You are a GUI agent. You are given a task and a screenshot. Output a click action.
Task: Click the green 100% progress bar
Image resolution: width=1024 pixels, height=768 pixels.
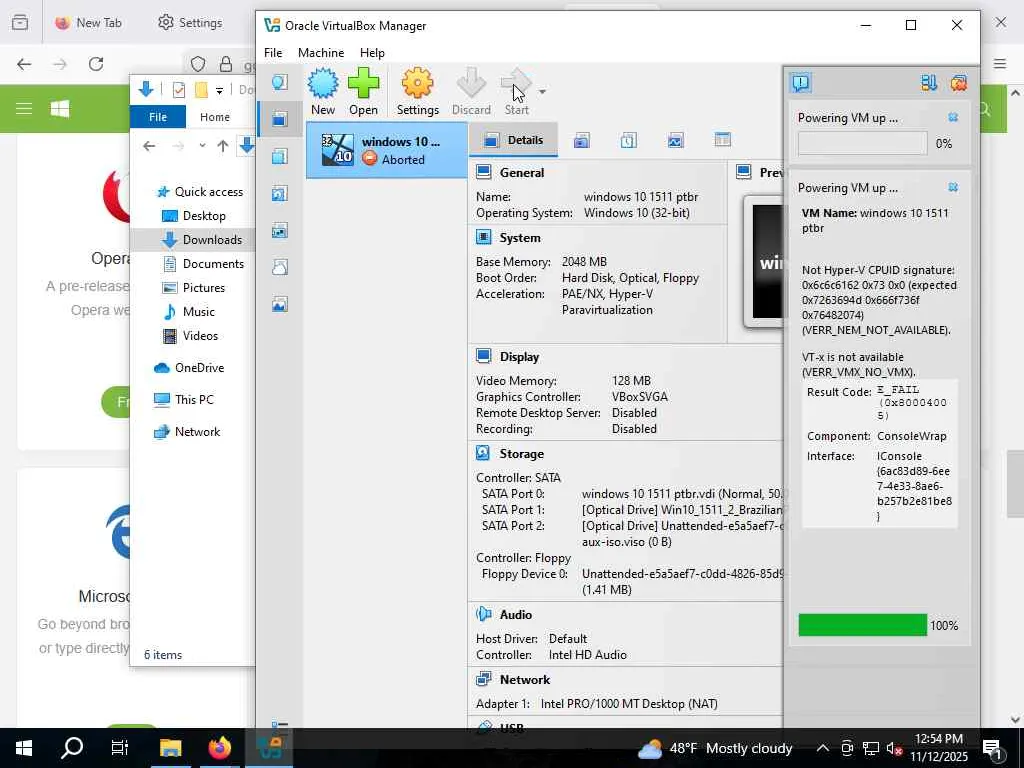(862, 625)
